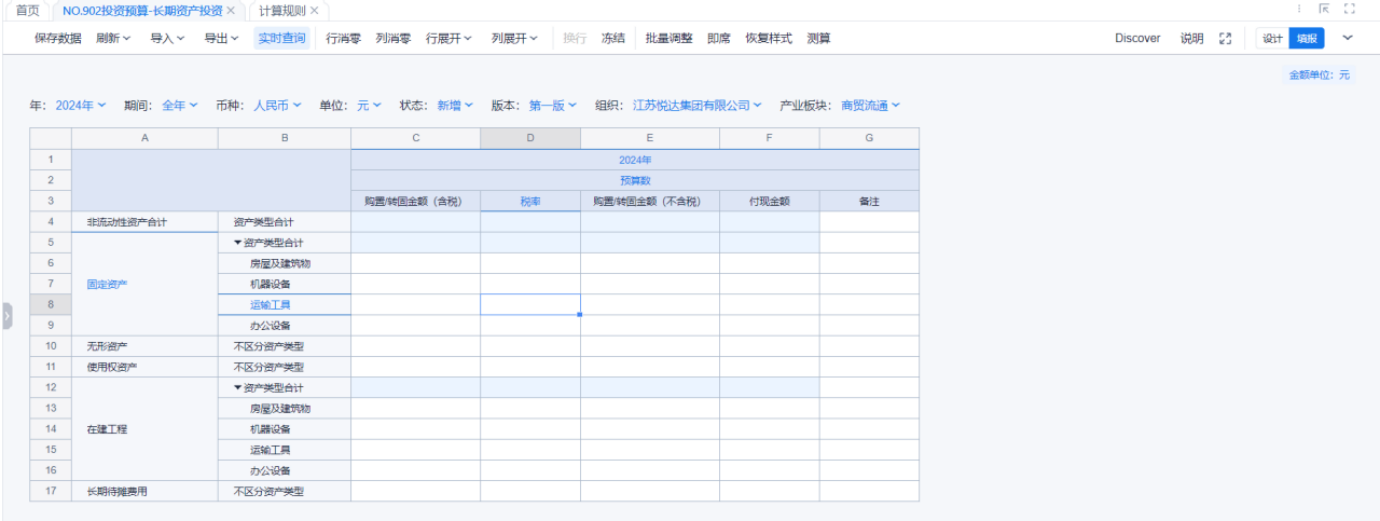Click the chevron at the toolbar's far right
The image size is (1380, 521).
click(x=1347, y=39)
